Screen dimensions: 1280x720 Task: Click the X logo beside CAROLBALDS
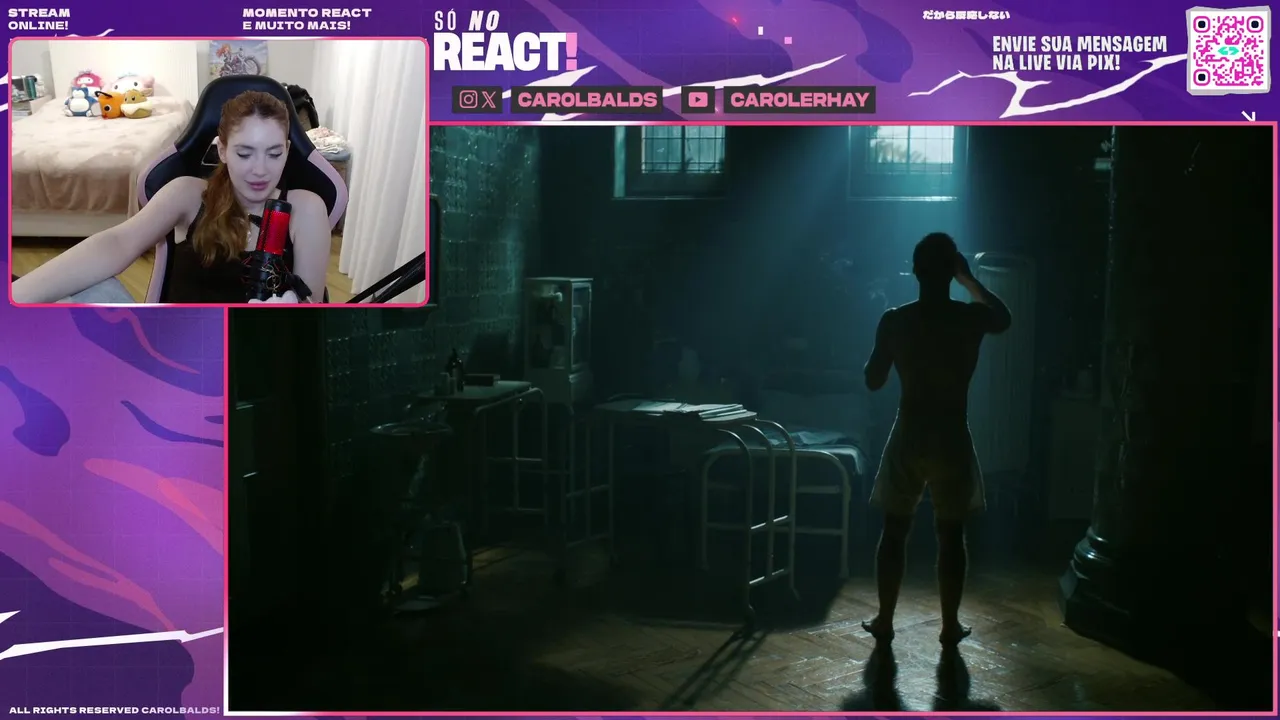tap(489, 100)
